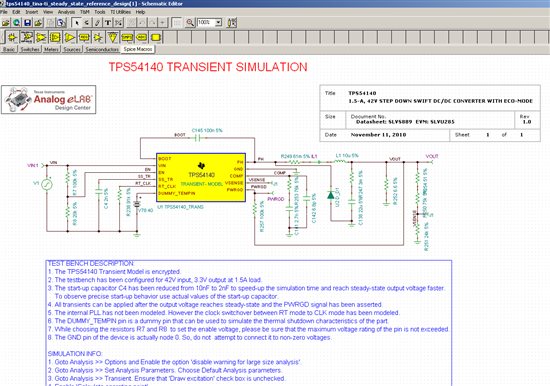550x386 pixels.
Task: Click the Save floppy disk icon
Action: point(27,23)
